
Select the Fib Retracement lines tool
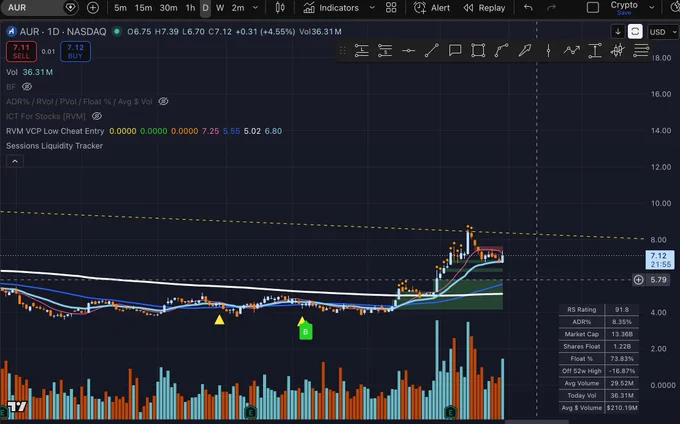641,51
